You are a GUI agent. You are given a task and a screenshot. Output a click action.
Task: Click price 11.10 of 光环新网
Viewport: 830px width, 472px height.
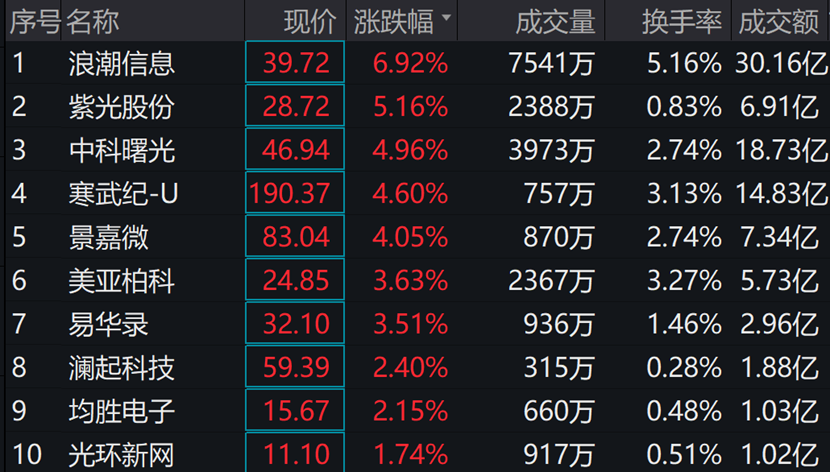click(x=296, y=454)
